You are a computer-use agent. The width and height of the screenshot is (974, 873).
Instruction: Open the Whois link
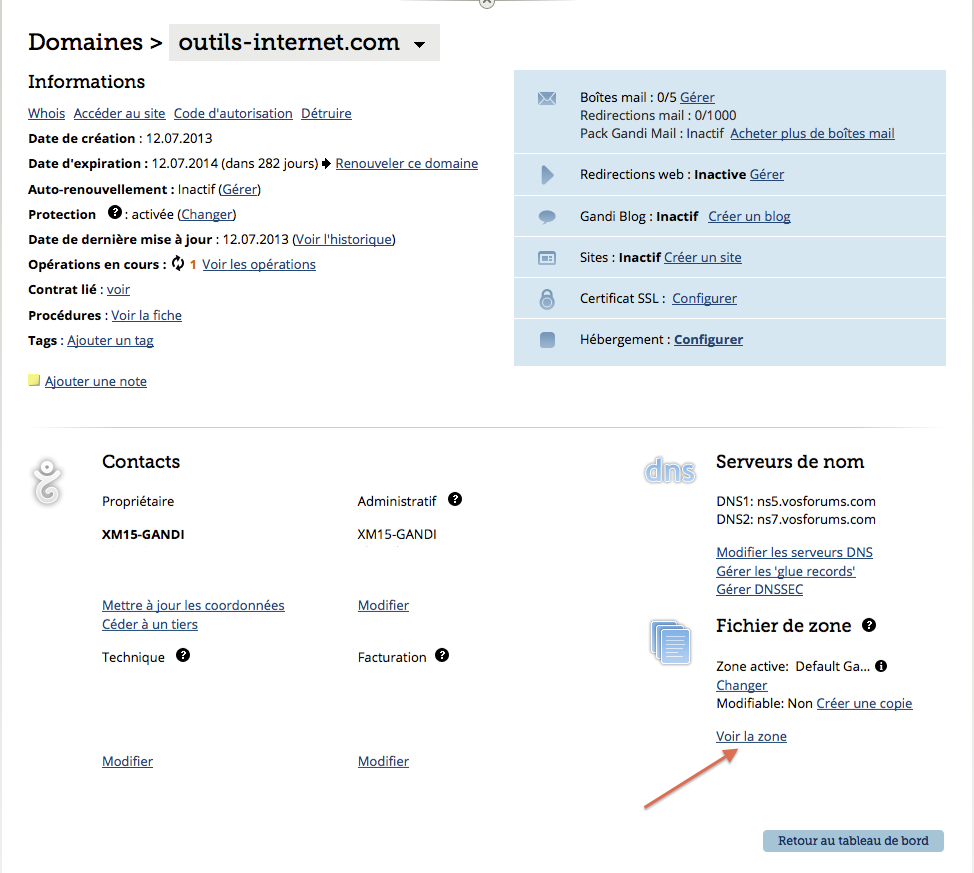47,114
